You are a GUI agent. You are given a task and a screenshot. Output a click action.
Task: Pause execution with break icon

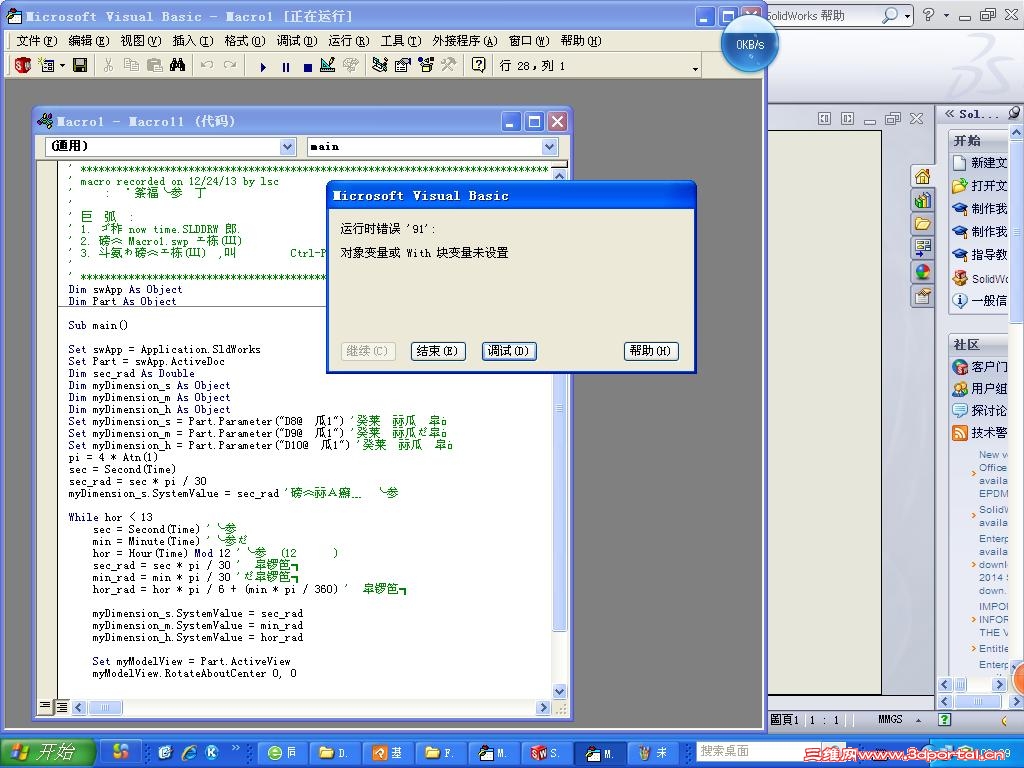pyautogui.click(x=285, y=67)
